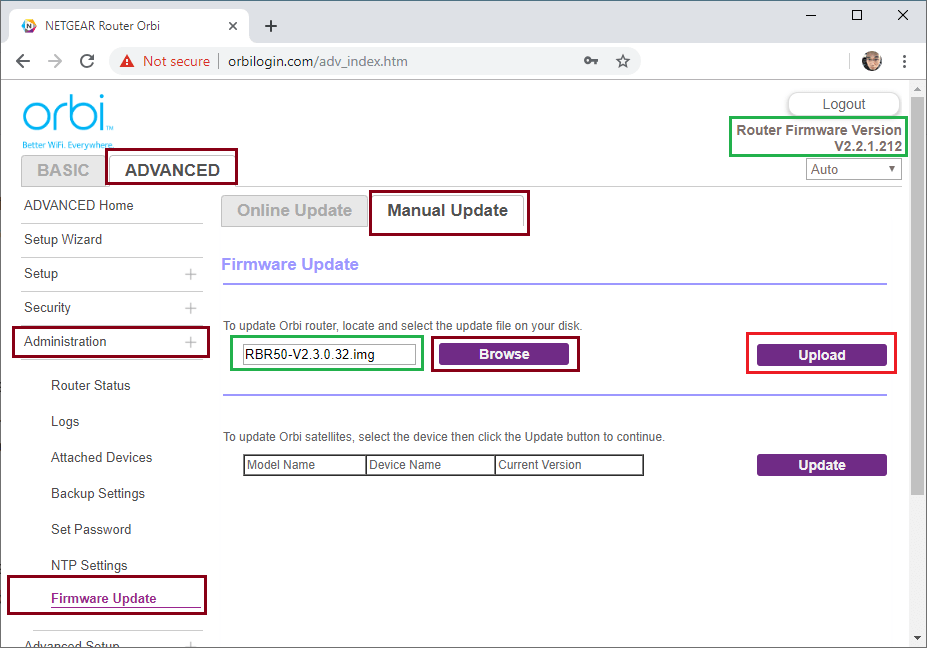Screen dimensions: 927x648
Task: Click the firmware file name field
Action: [329, 355]
